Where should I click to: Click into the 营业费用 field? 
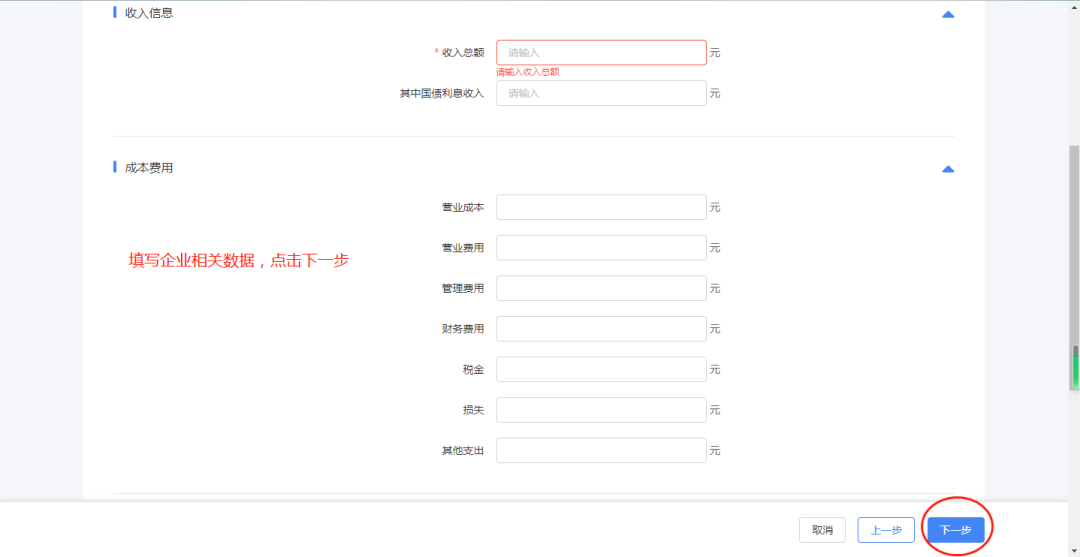(x=601, y=248)
